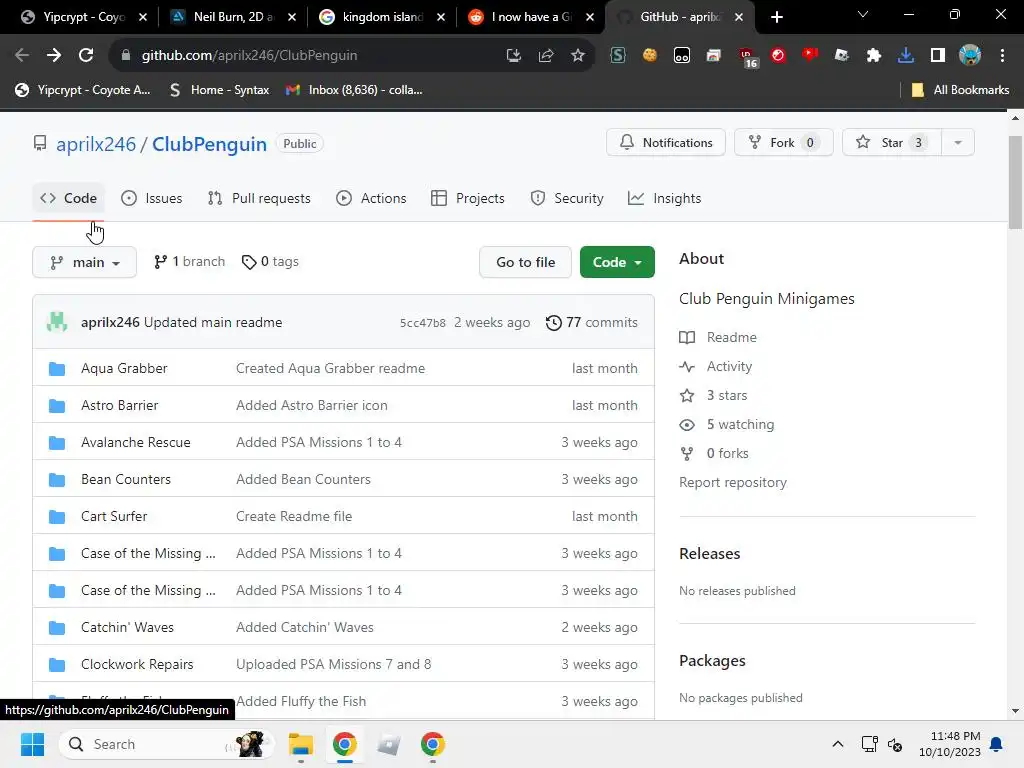Open the Home - Syntax bookmark
Viewport: 1024px width, 768px height.
point(219,90)
